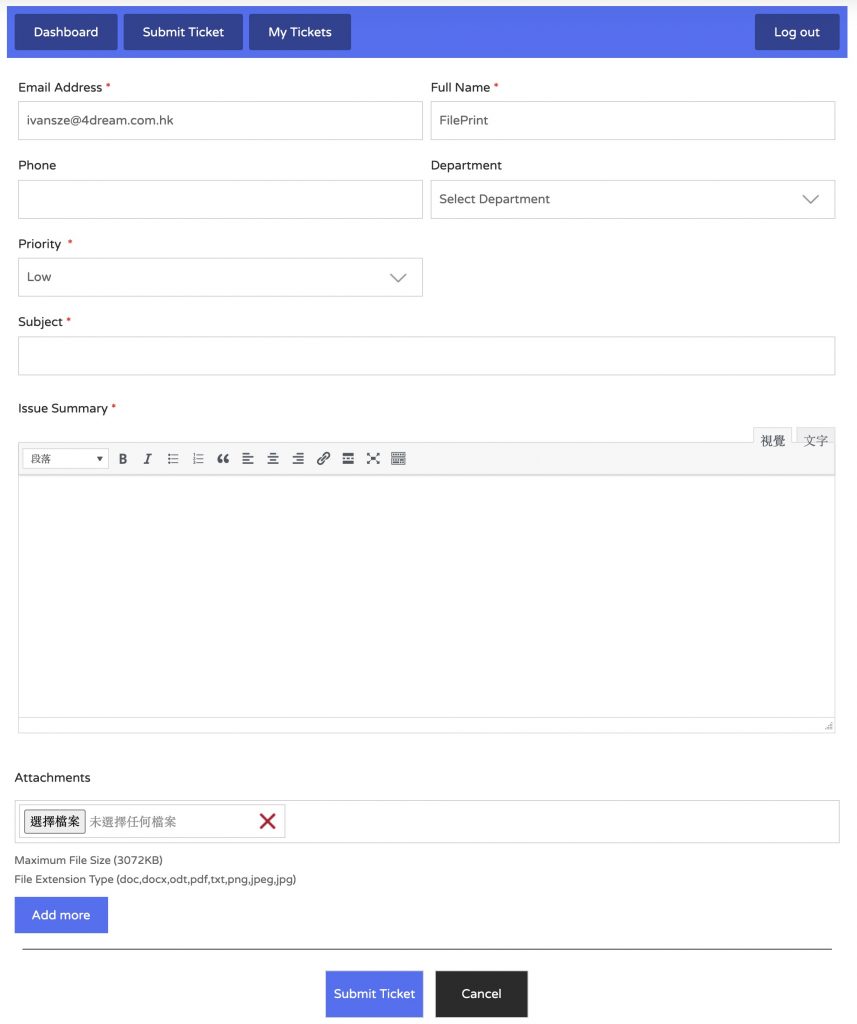Click the 選擇檔案 choose file button

(x=55, y=822)
